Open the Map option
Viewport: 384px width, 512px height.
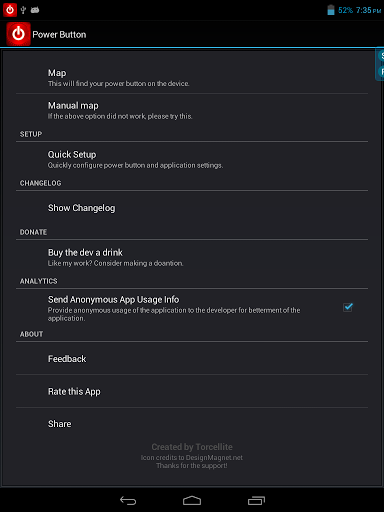[192, 77]
